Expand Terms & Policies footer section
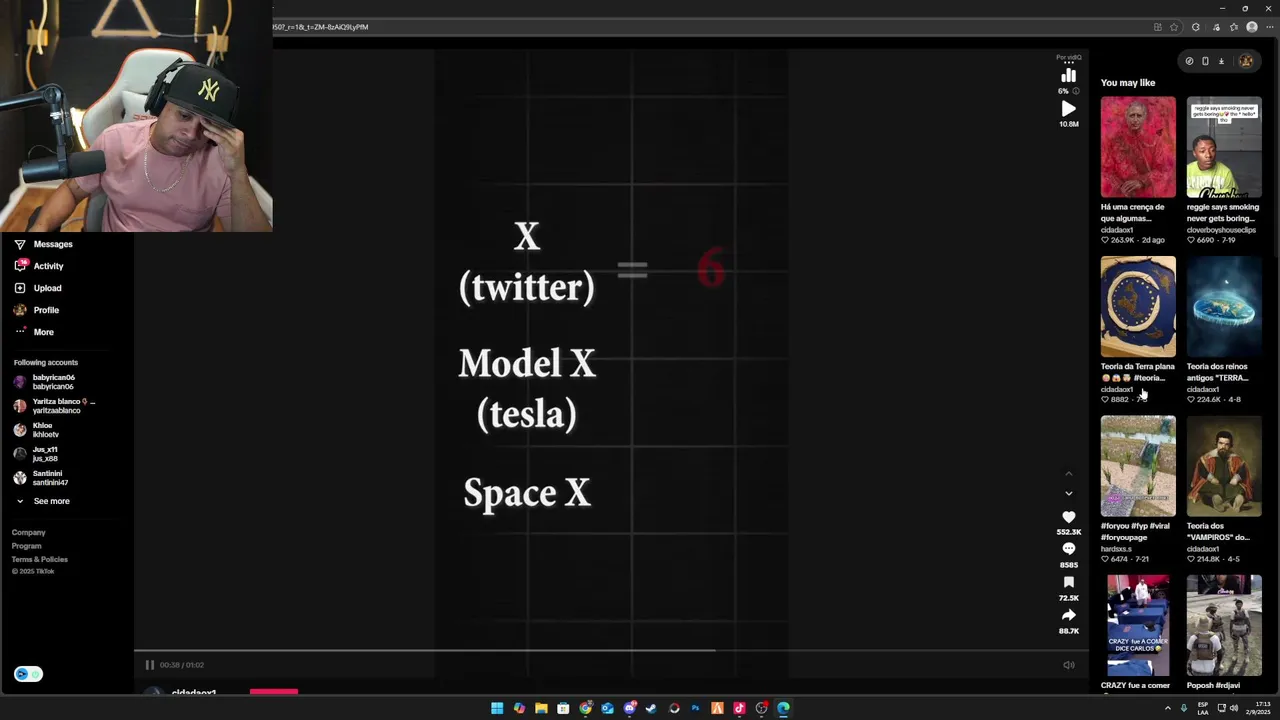Viewport: 1280px width, 720px height. pos(39,559)
